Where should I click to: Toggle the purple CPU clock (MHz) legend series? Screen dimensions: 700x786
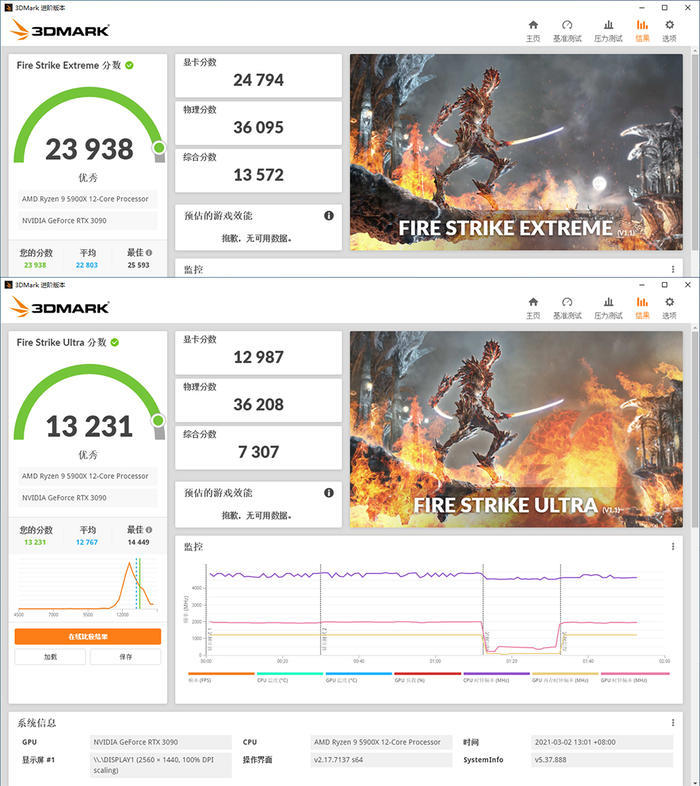[x=496, y=677]
